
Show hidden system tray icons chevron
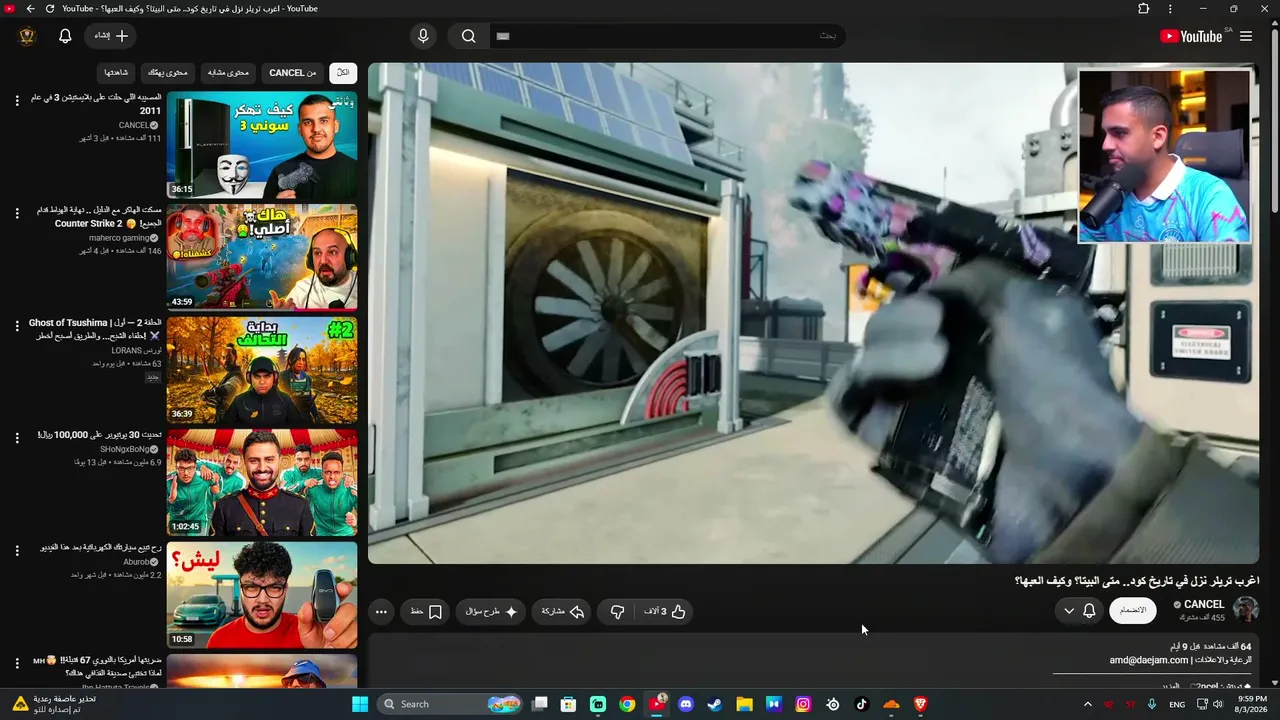click(x=1088, y=704)
